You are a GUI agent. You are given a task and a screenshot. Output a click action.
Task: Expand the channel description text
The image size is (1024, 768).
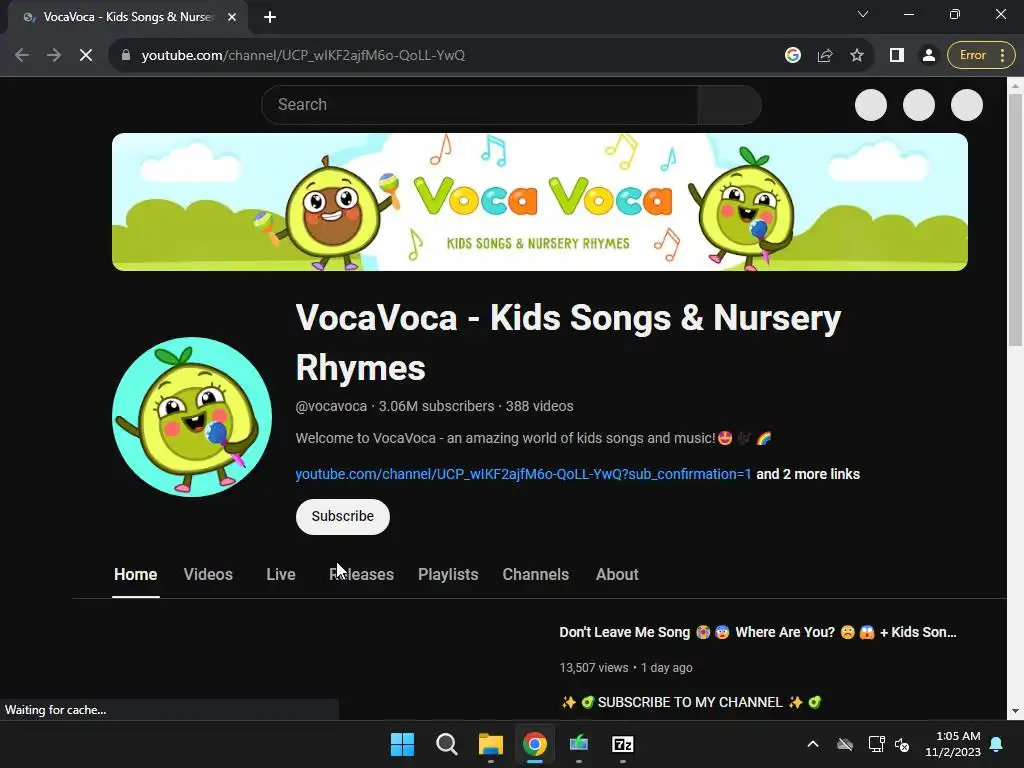533,438
